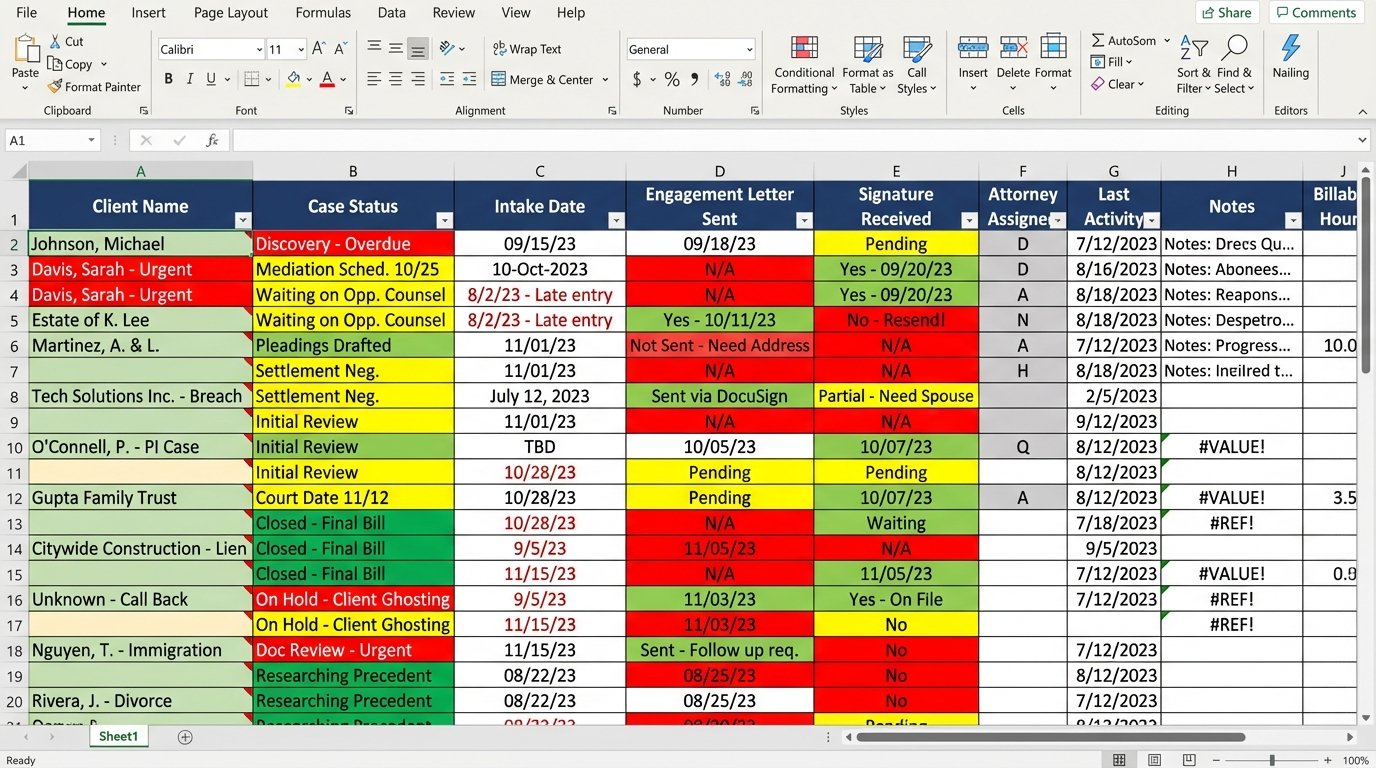
Task: Open the Review menu tab
Action: click(453, 13)
